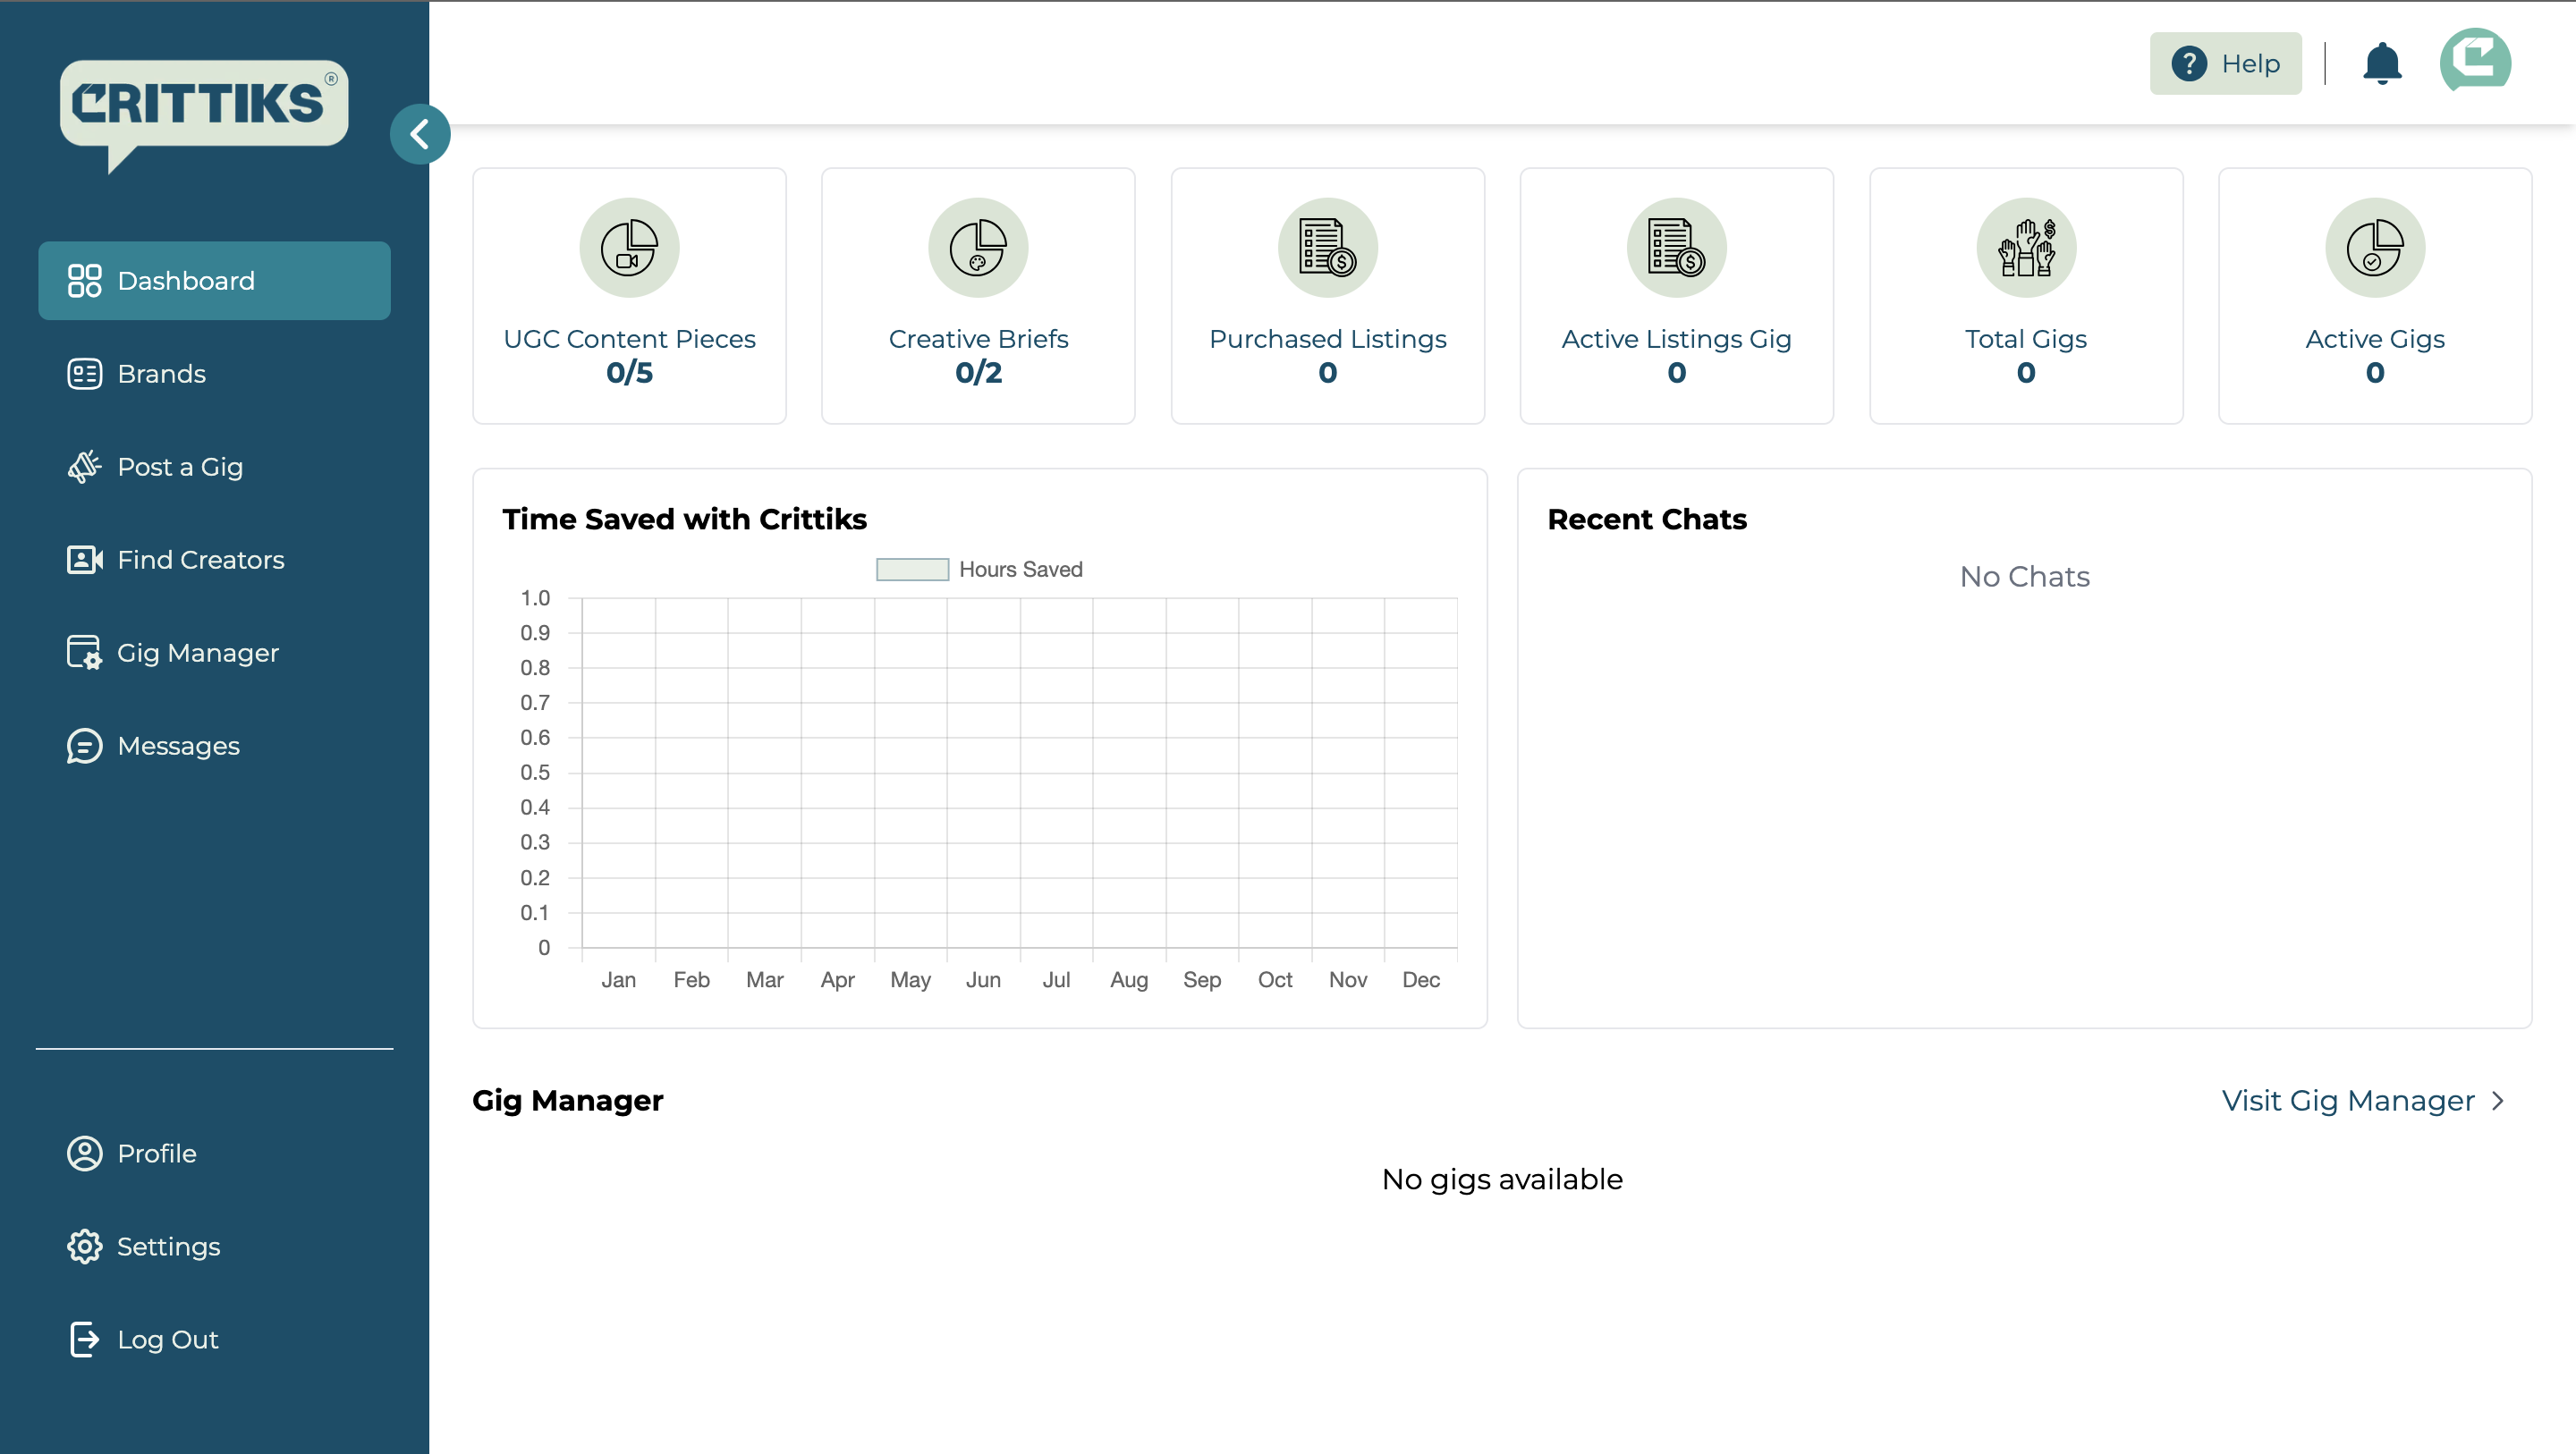
Task: Click the Total Gigs label
Action: tap(2026, 340)
